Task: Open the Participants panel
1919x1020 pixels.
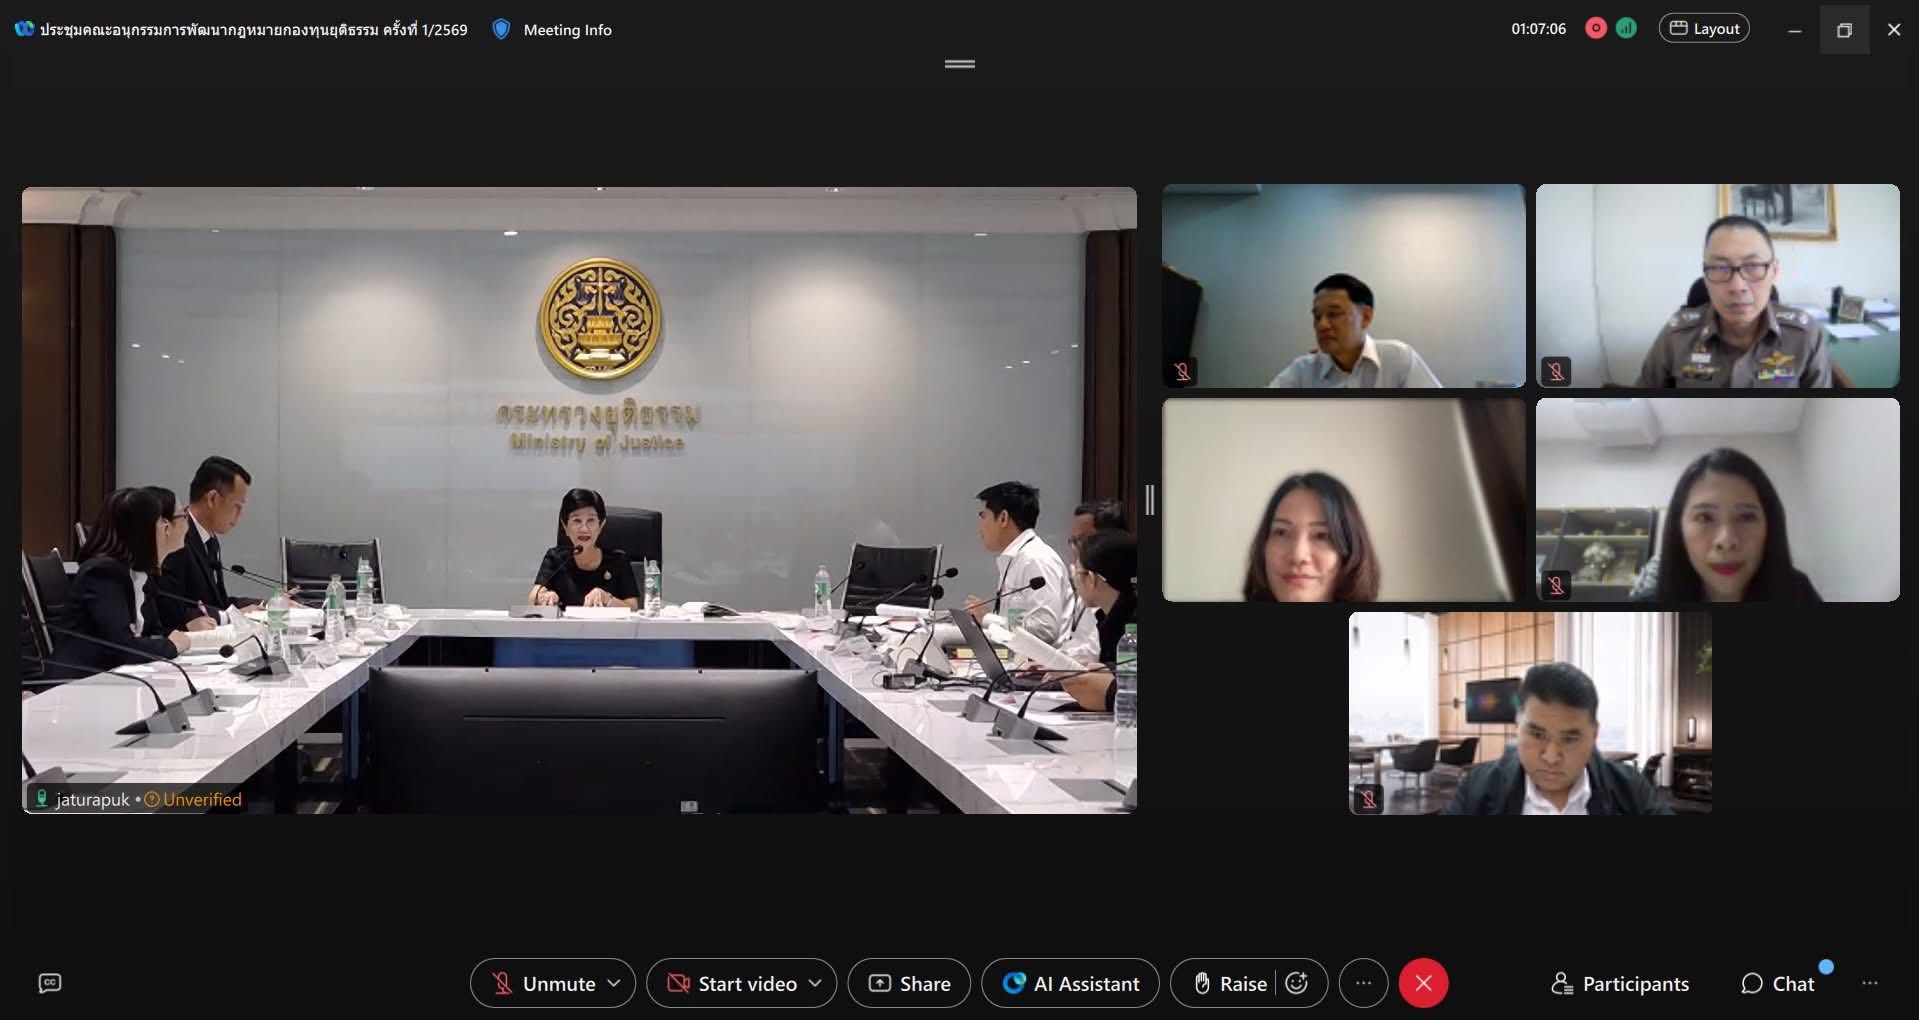Action: 1620,984
